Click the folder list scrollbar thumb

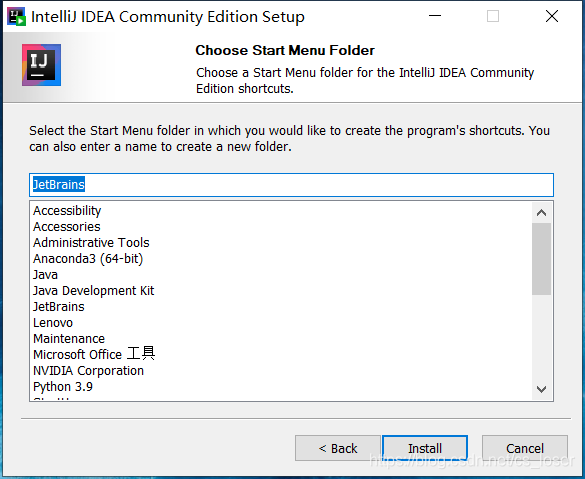pyautogui.click(x=541, y=259)
